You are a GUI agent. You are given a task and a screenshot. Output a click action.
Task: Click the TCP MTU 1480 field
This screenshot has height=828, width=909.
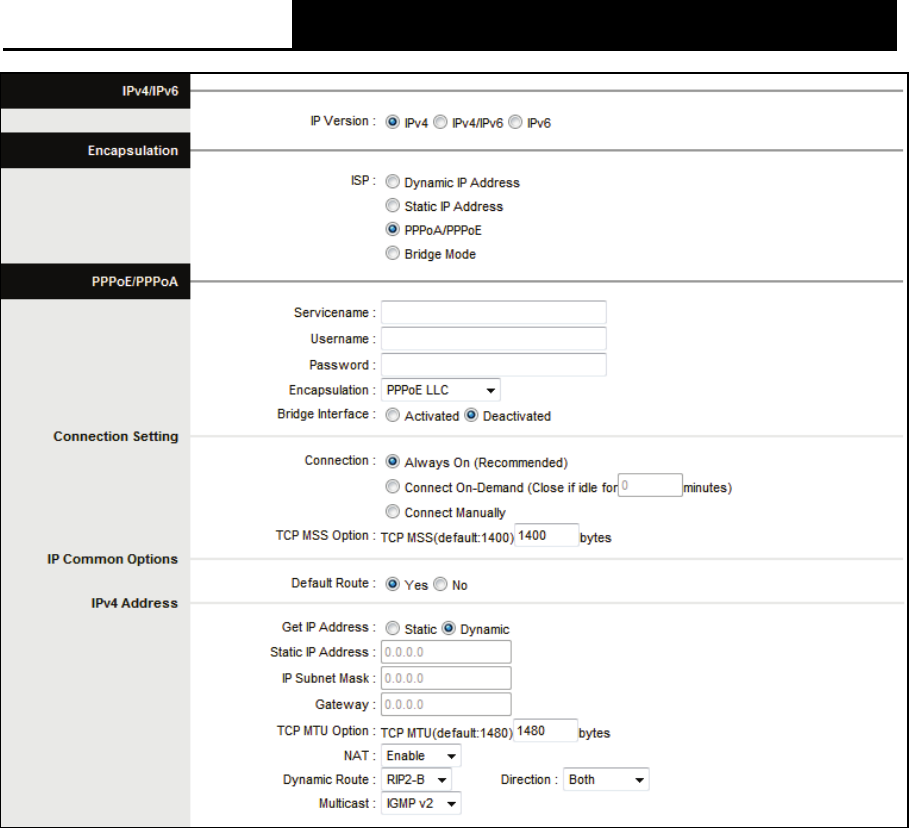click(x=545, y=731)
